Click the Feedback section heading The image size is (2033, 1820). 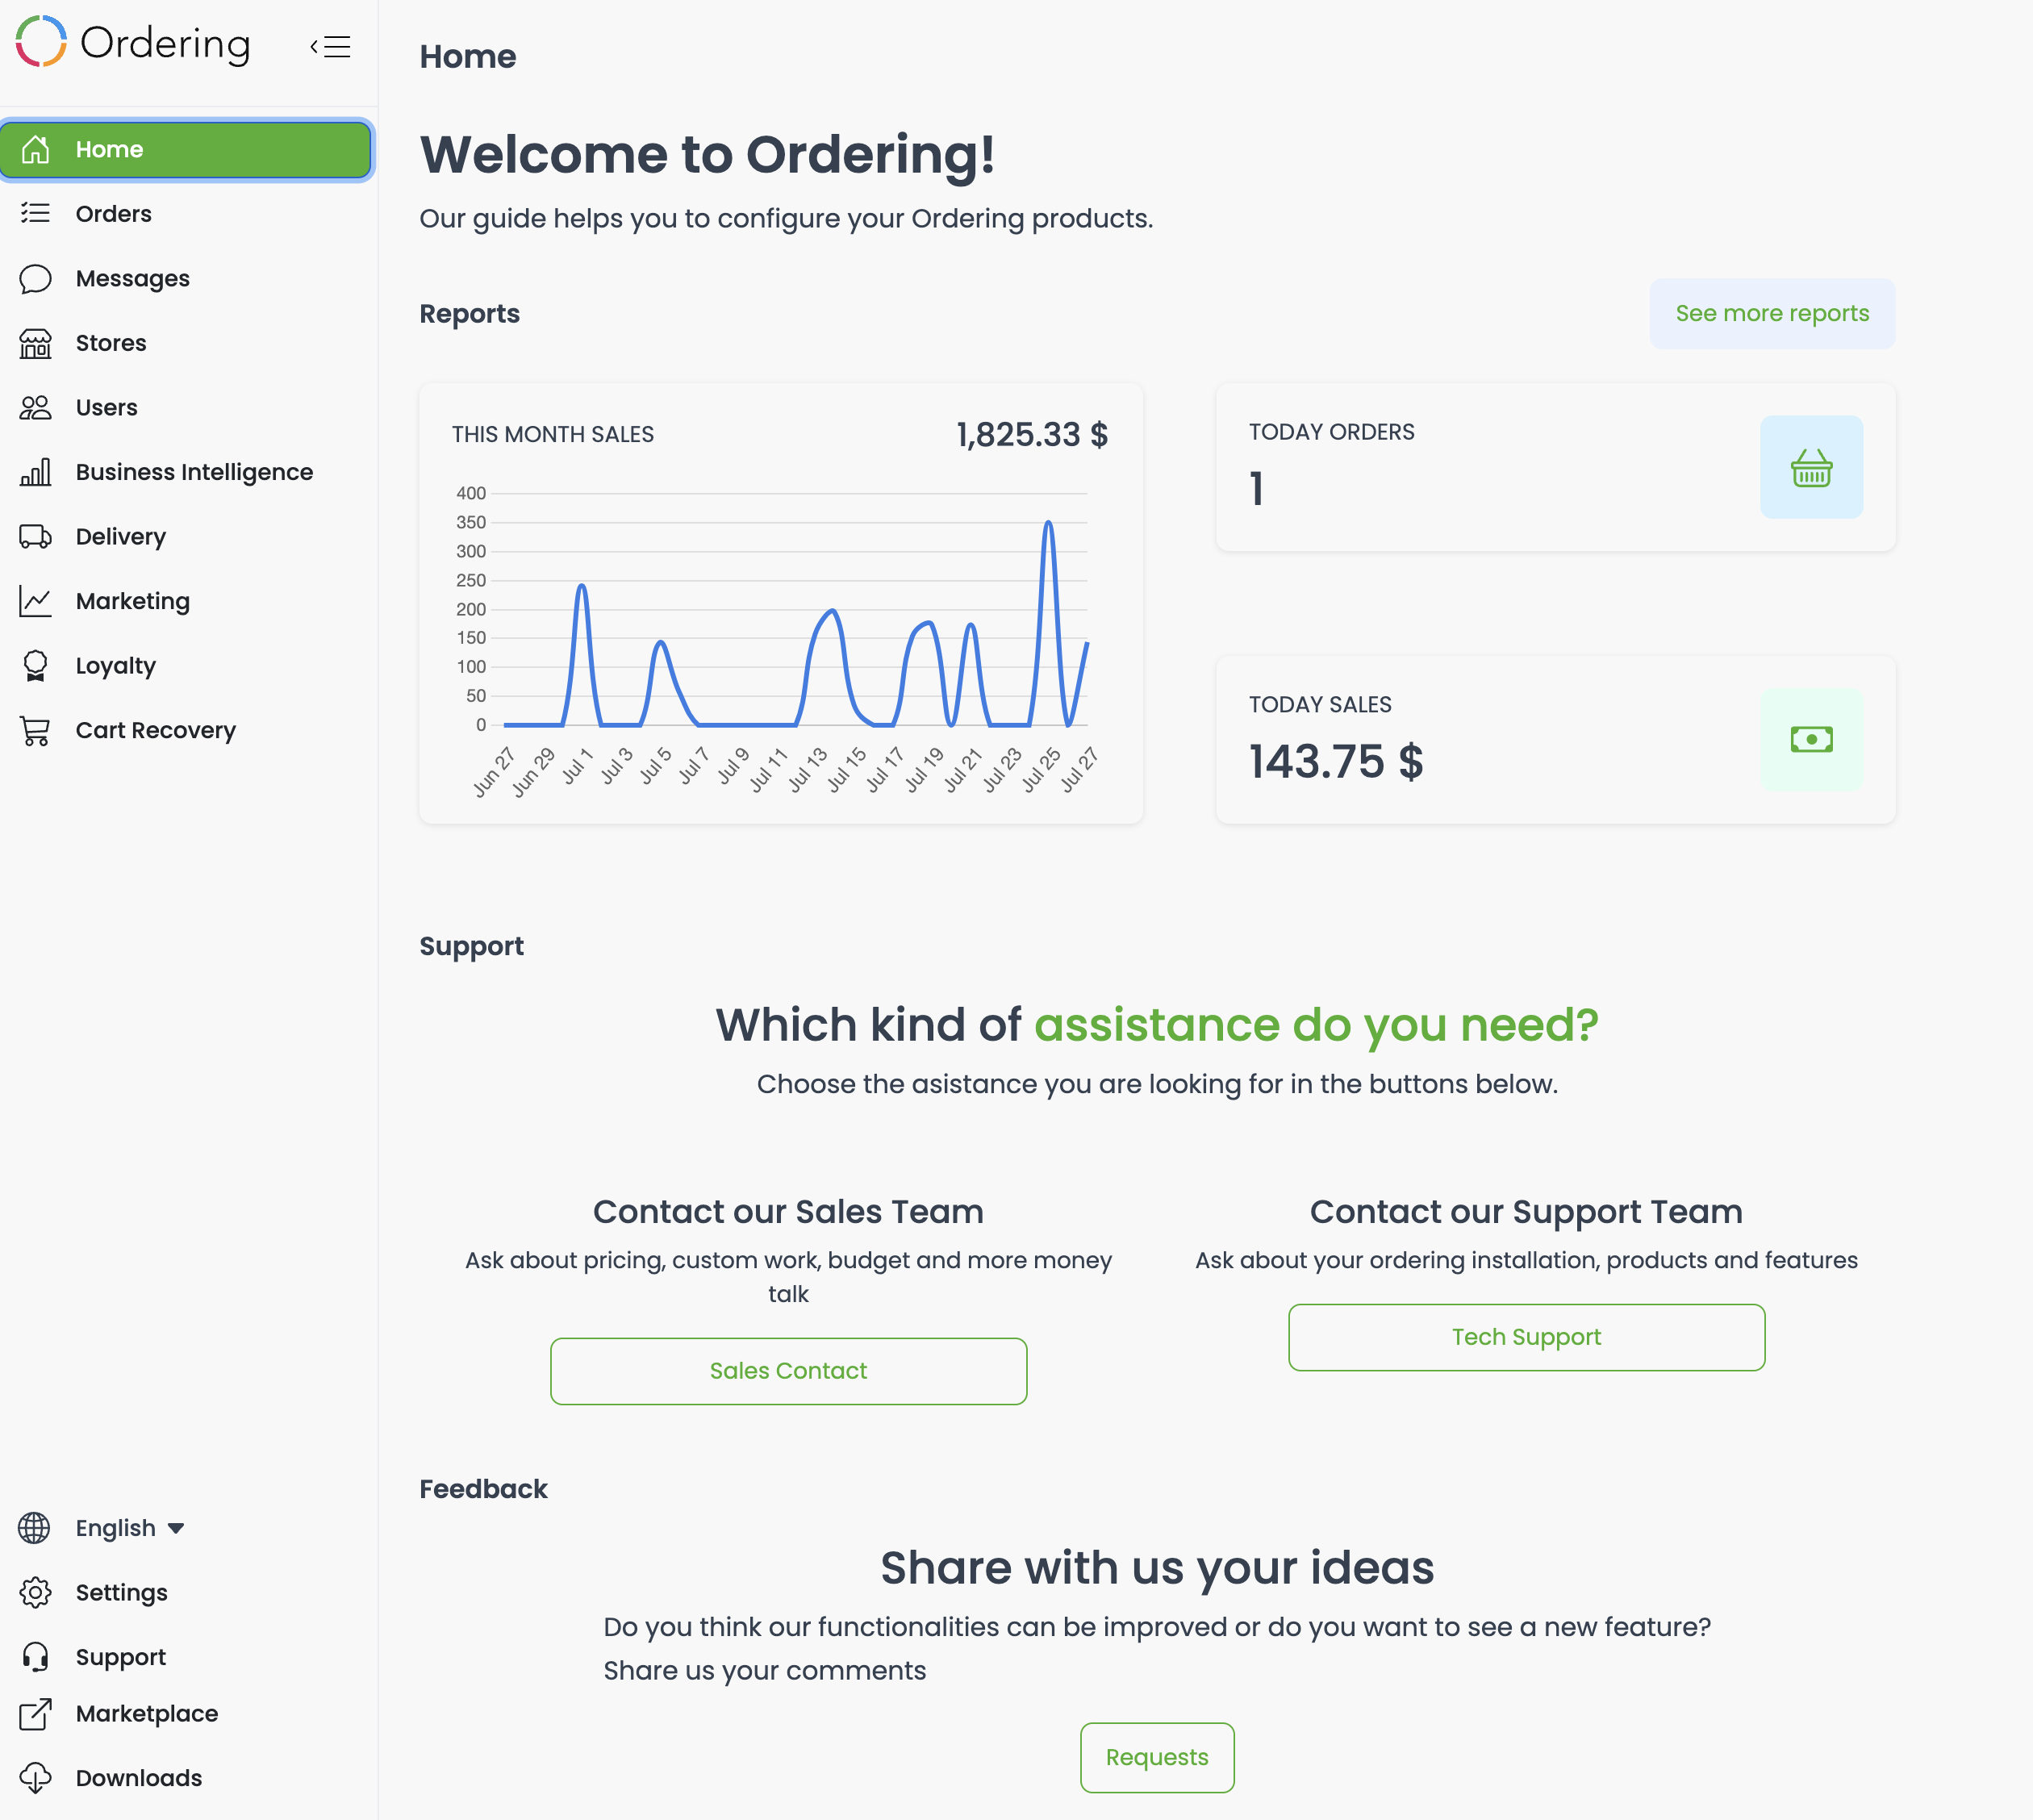pyautogui.click(x=483, y=1489)
